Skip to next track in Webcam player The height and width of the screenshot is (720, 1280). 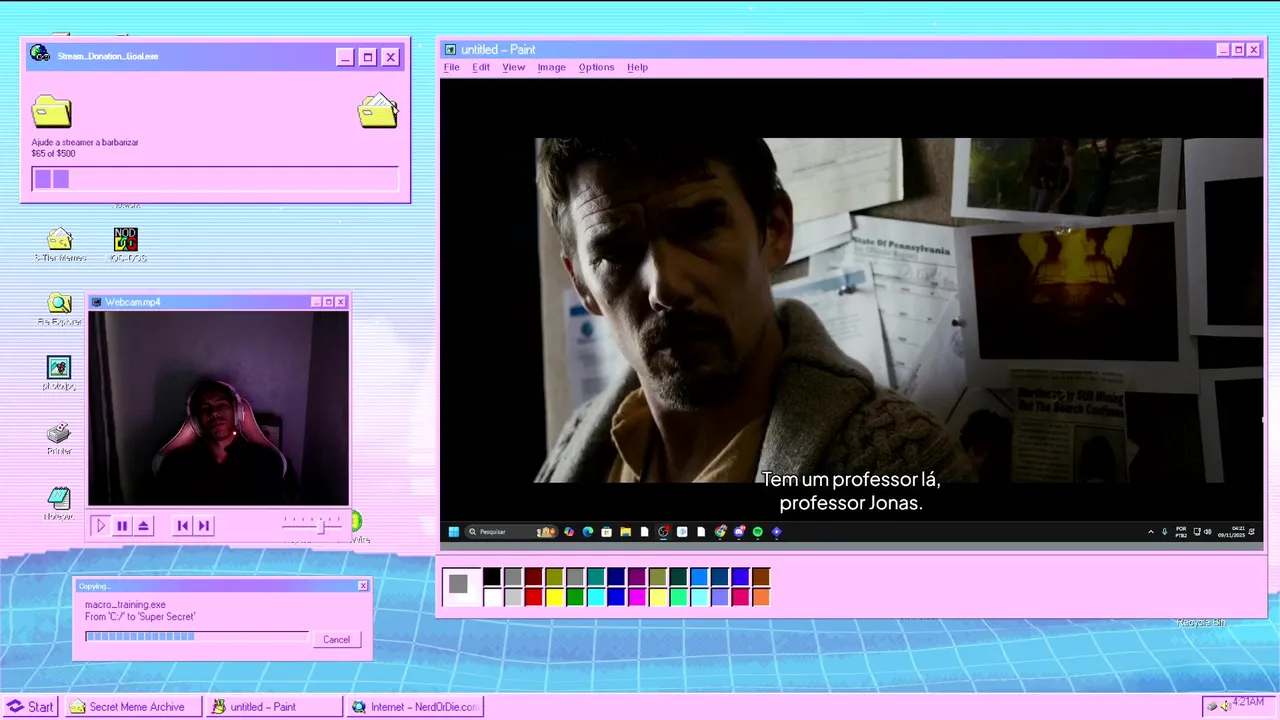203,525
